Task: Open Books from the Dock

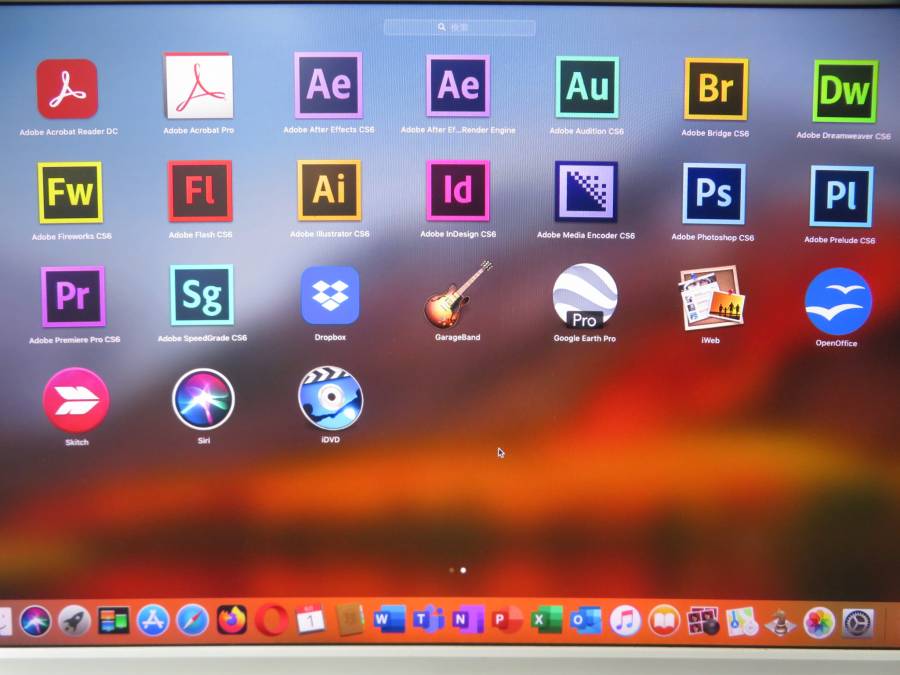Action: point(664,621)
